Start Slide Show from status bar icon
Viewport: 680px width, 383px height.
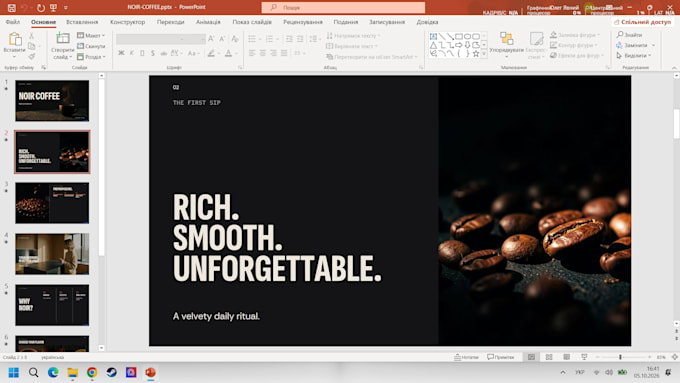click(584, 357)
